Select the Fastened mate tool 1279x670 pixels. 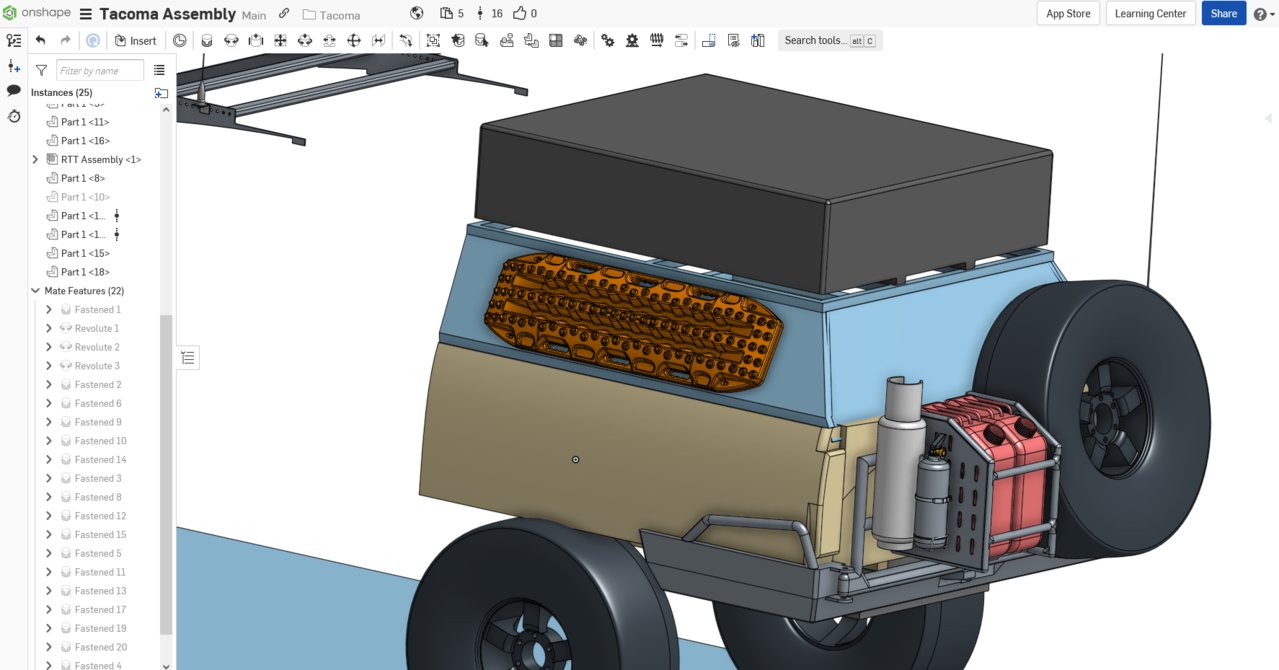(x=207, y=40)
